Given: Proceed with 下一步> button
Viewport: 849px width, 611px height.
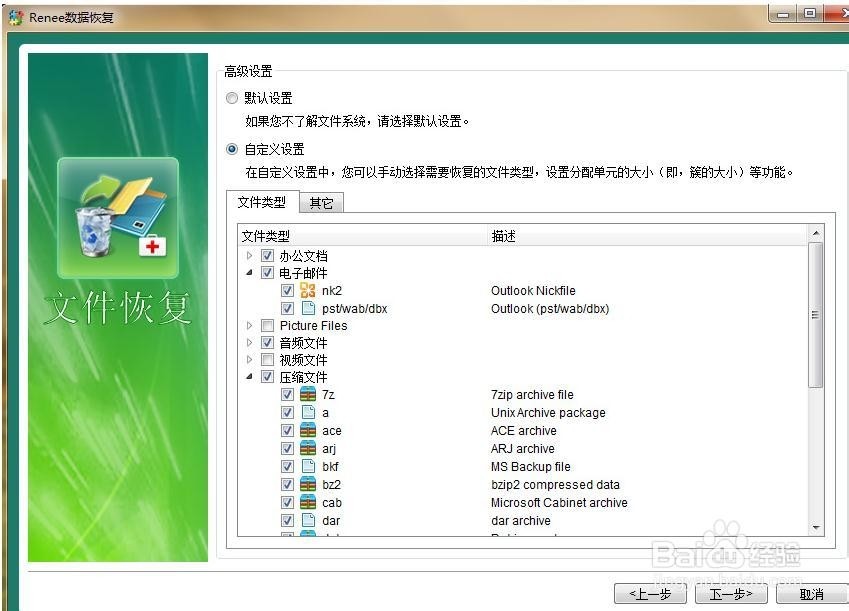Looking at the screenshot, I should [731, 594].
